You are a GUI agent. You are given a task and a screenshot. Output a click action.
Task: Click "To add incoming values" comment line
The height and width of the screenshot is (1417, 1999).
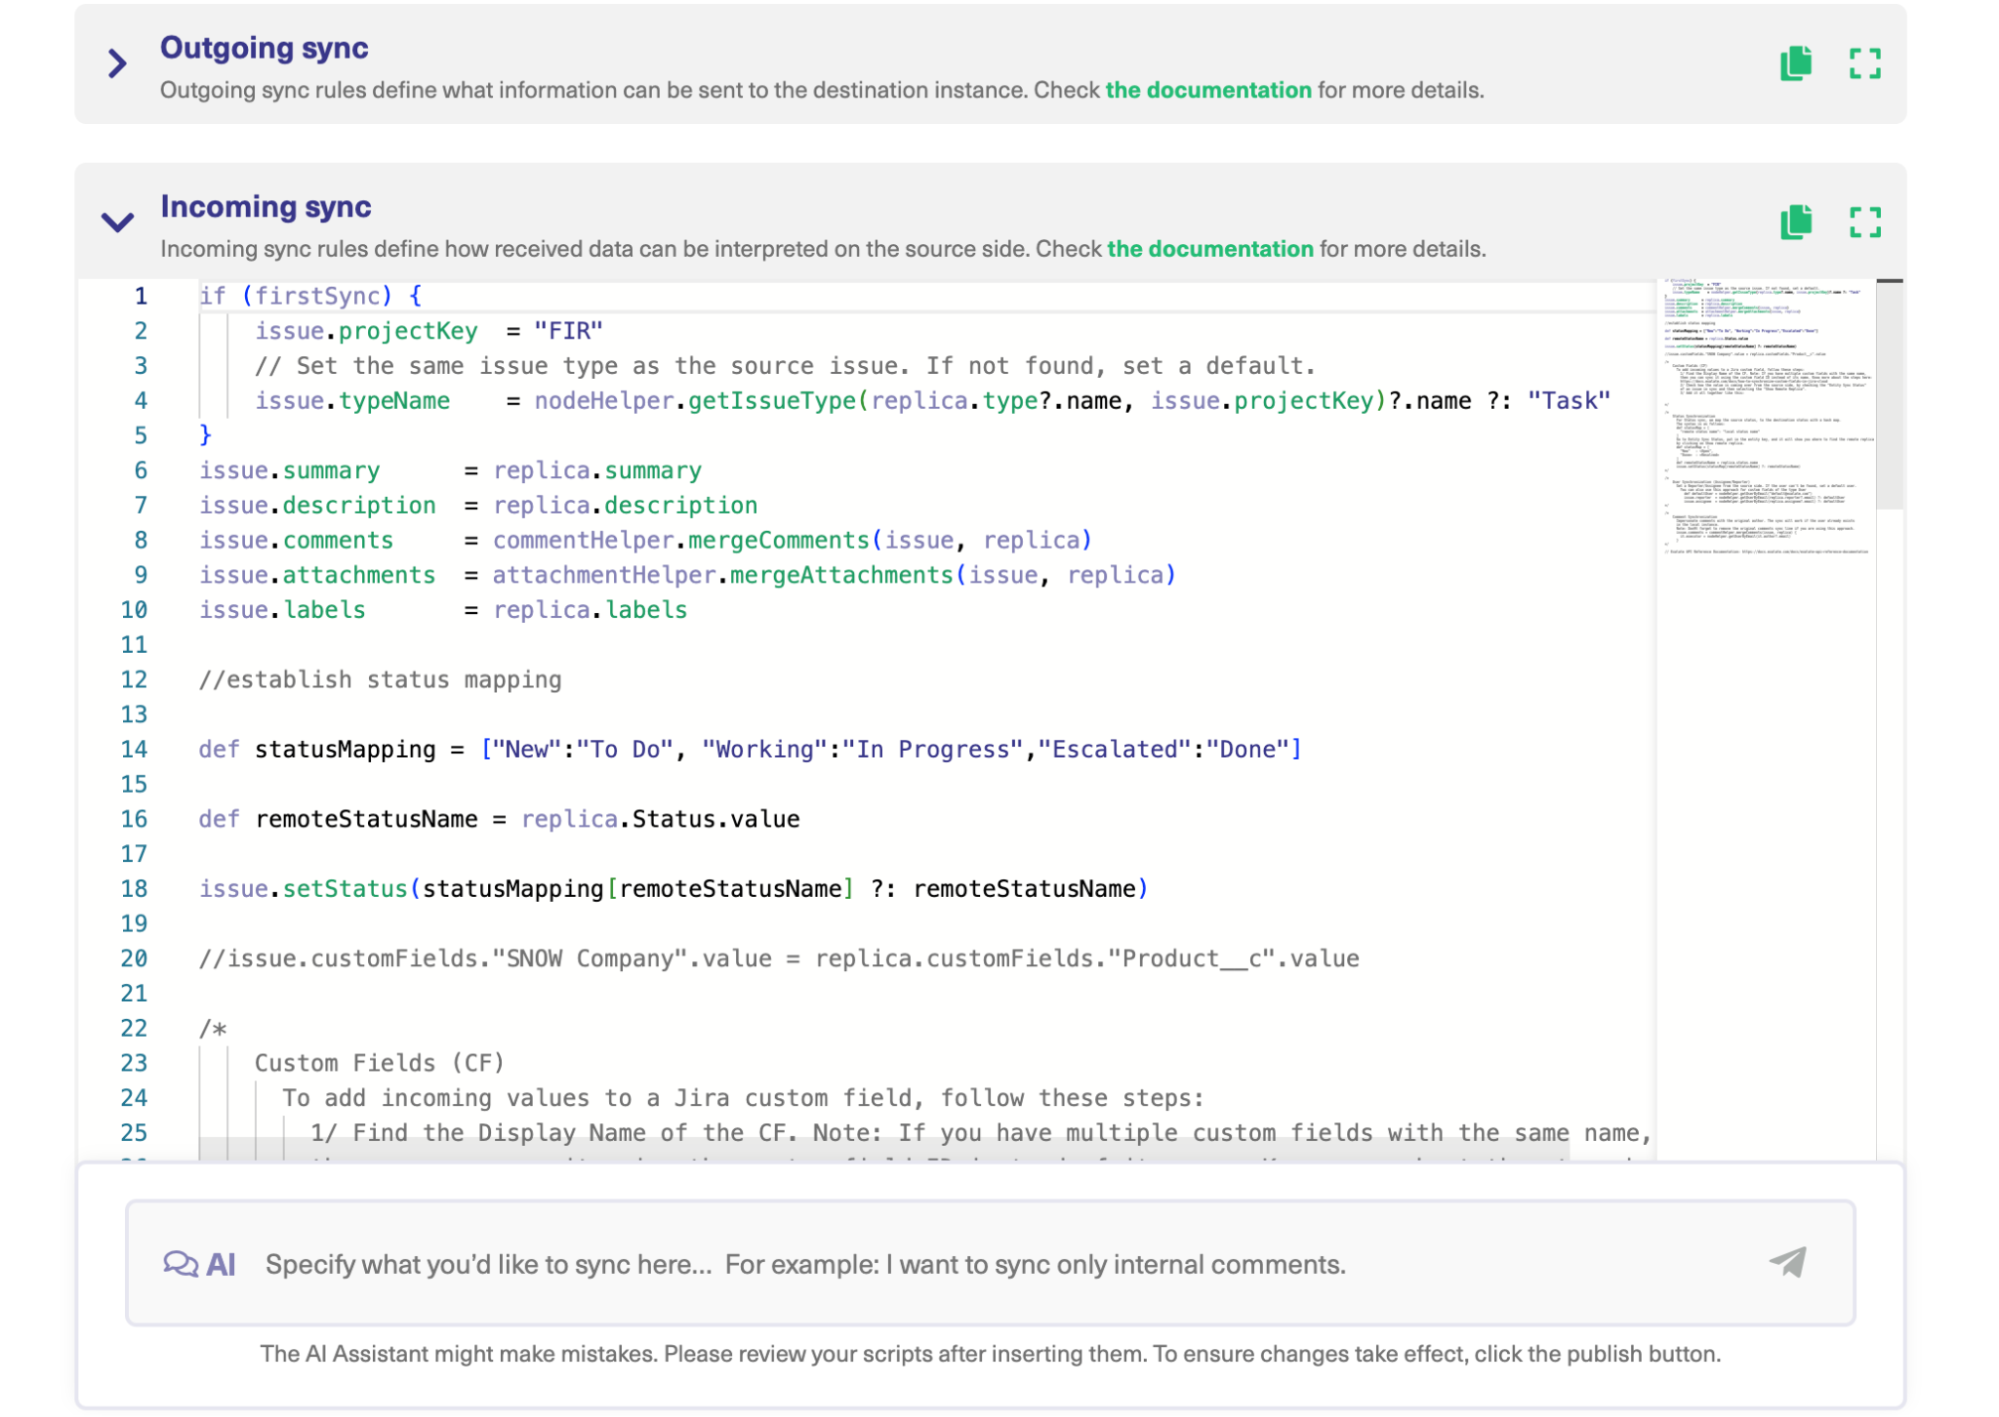click(x=742, y=1098)
